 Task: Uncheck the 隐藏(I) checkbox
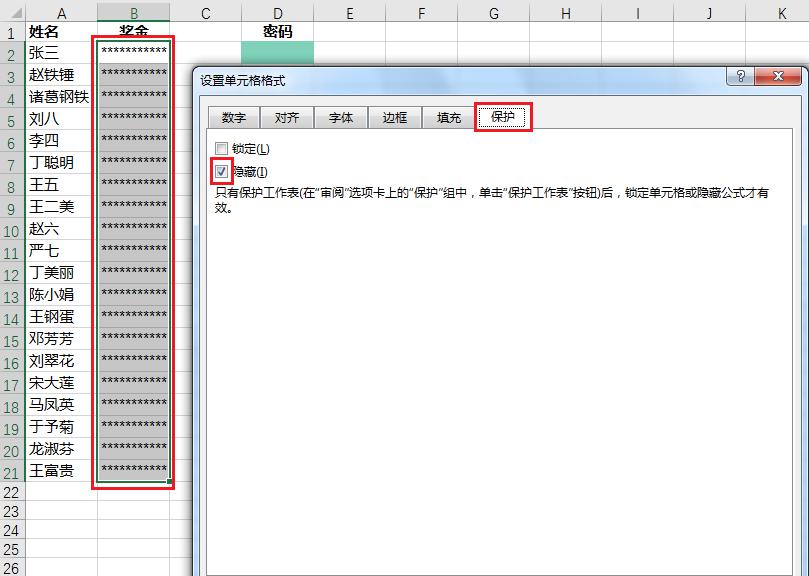pyautogui.click(x=221, y=171)
